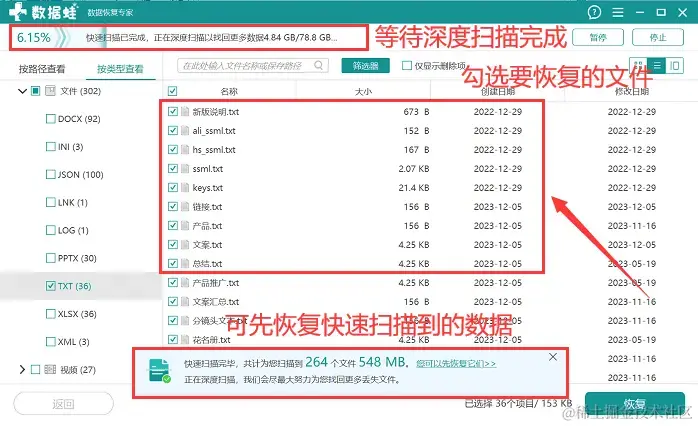Select the INI (3) category
The image size is (698, 426).
pyautogui.click(x=70, y=147)
